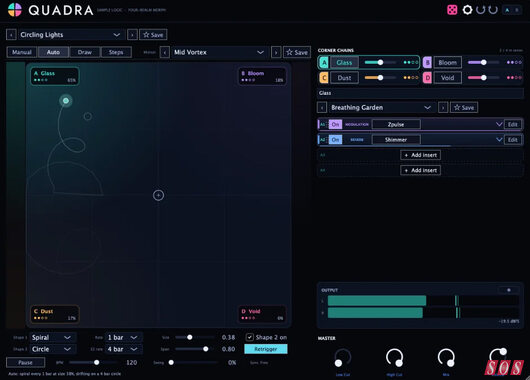Click Dust chain slot dots indicator
530x380 pixels.
pyautogui.click(x=410, y=78)
